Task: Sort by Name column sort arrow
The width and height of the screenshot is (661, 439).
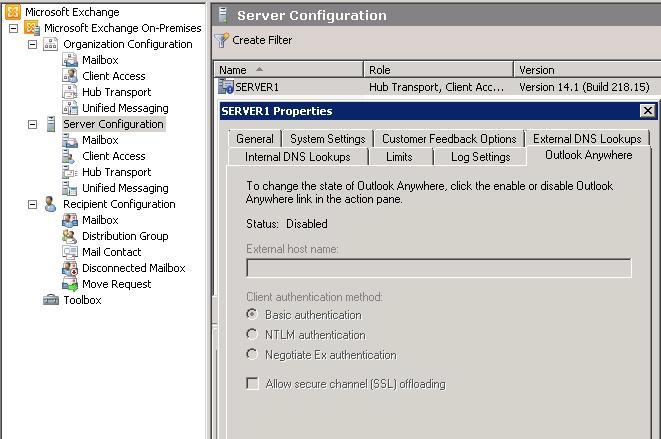Action: click(259, 69)
